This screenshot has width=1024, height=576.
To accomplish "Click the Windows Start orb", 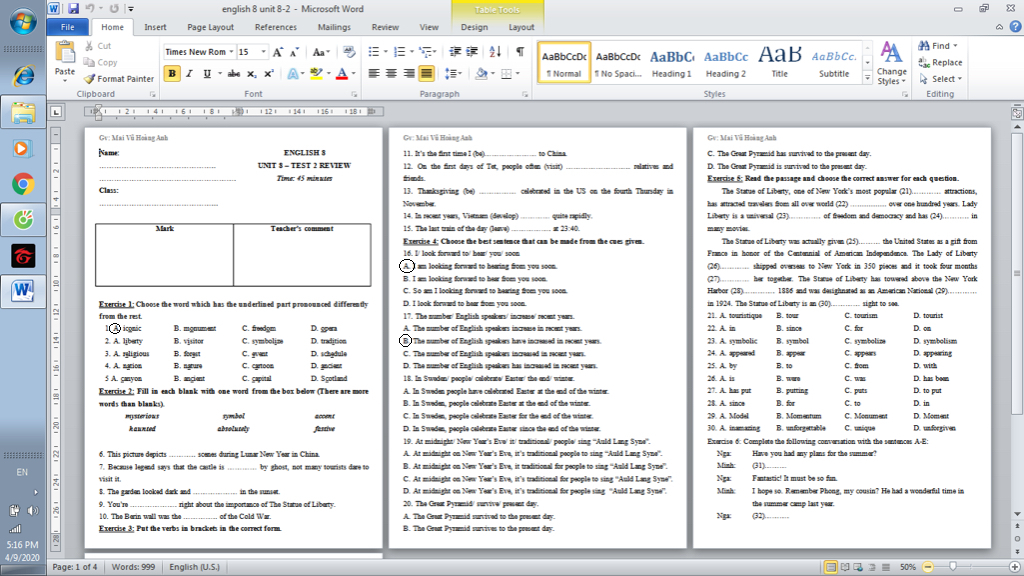I will point(23,22).
